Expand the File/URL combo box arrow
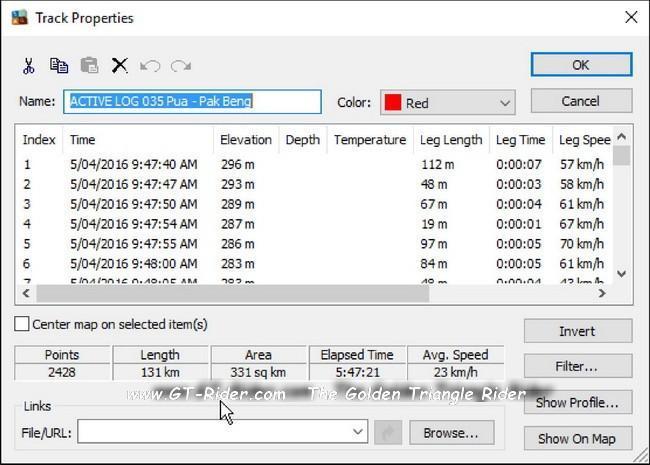 tap(359, 432)
